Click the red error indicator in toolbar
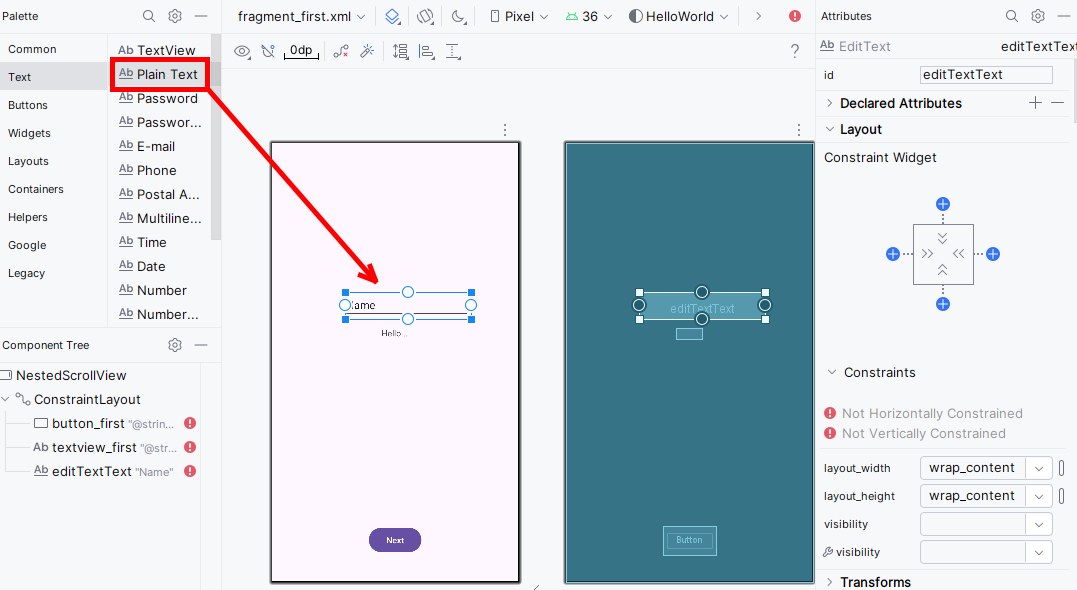 pos(795,17)
